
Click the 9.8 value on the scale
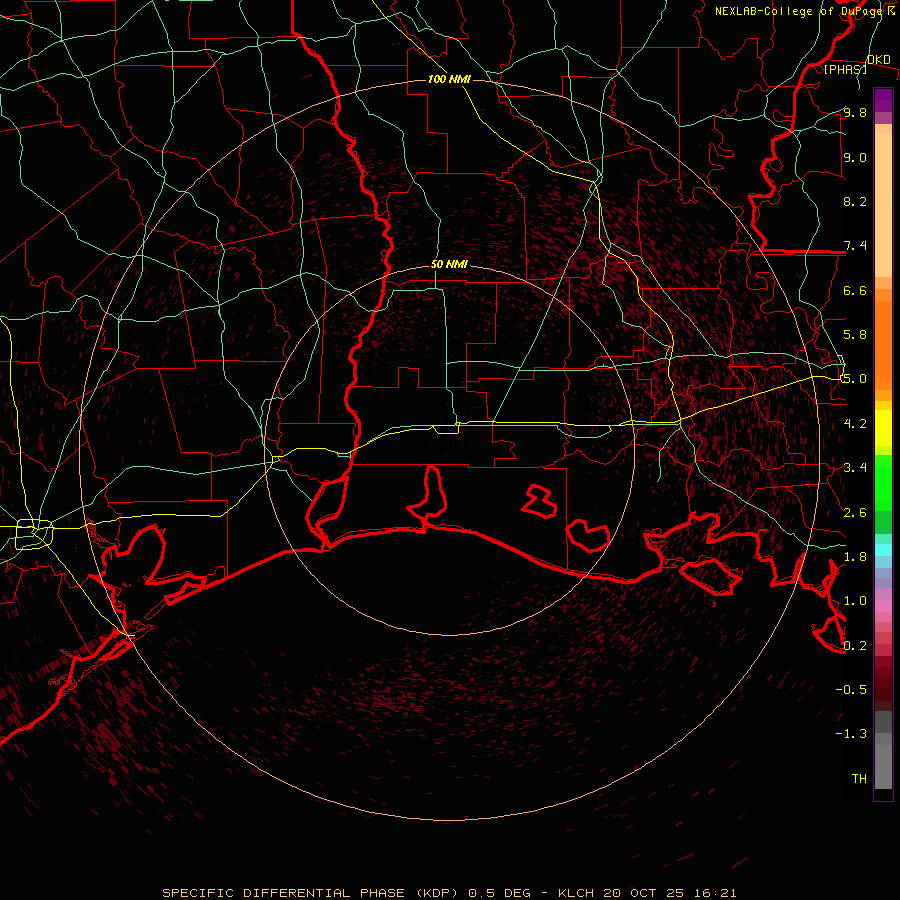[x=855, y=112]
